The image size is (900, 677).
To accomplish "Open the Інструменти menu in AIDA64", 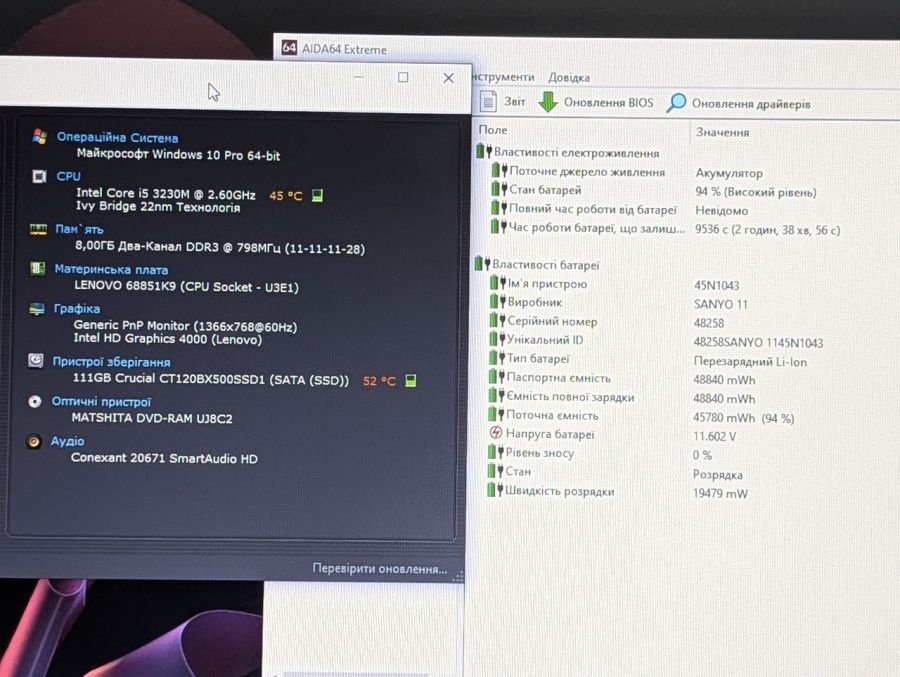I will [503, 77].
